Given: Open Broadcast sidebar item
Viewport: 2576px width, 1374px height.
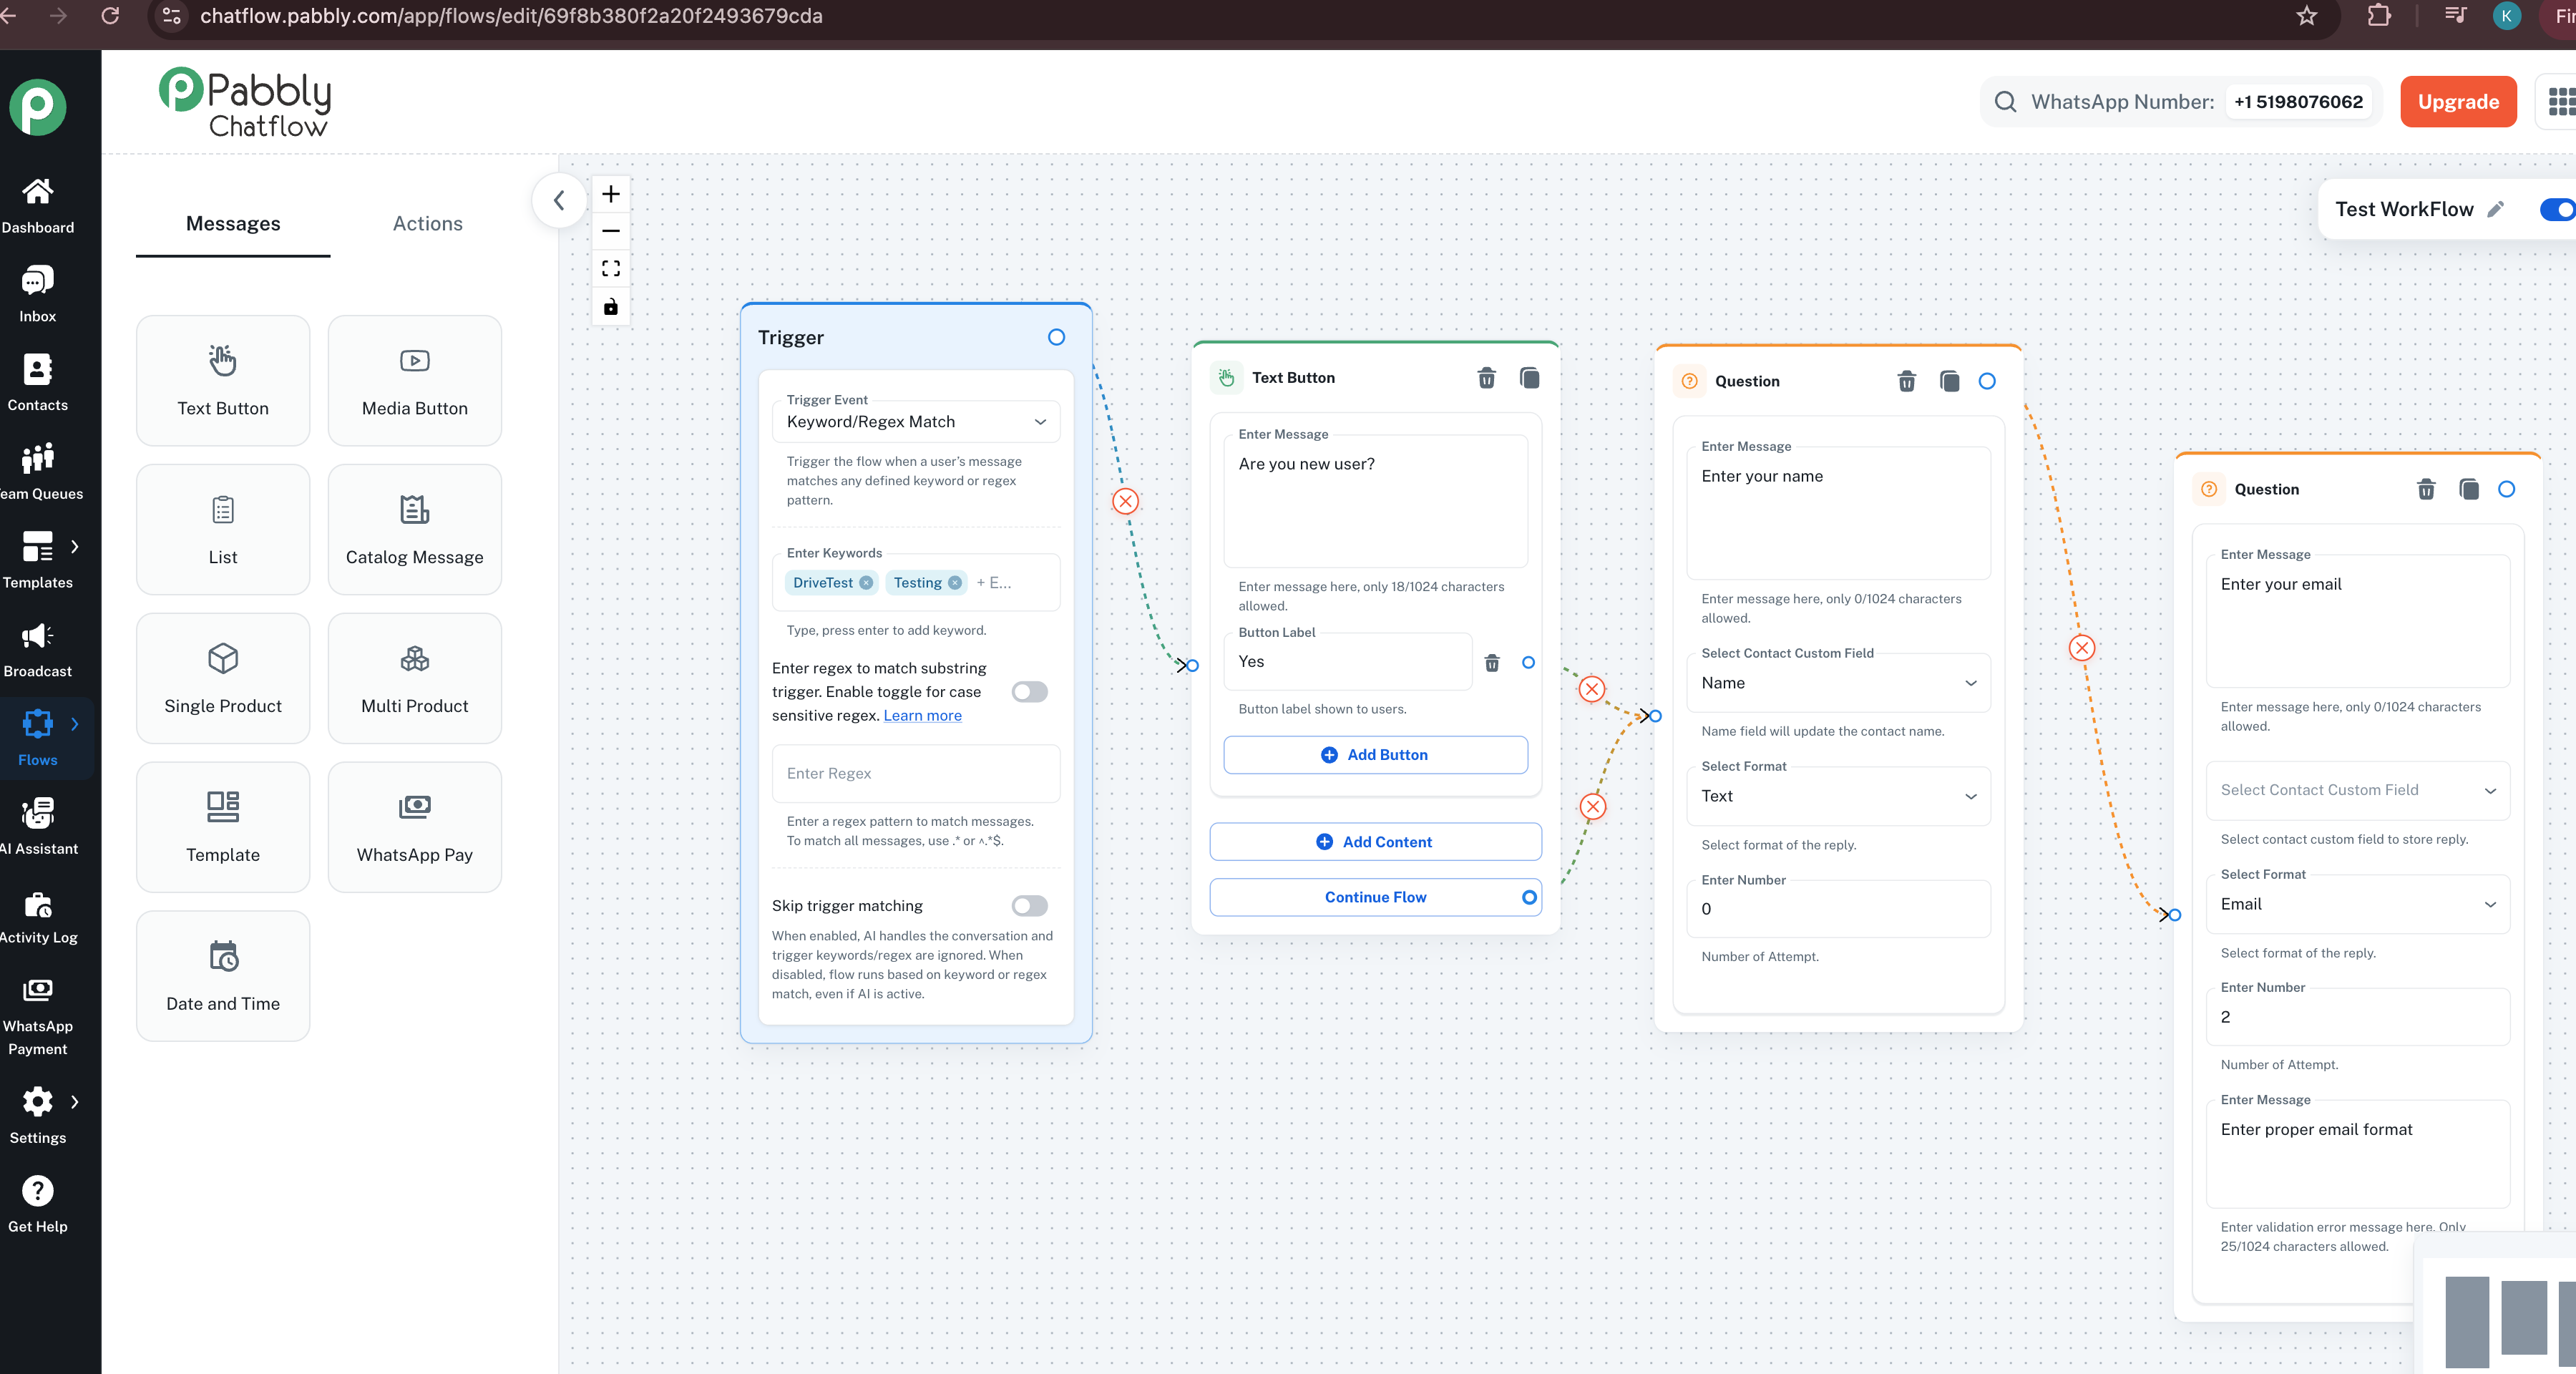Looking at the screenshot, I should pos(38,650).
